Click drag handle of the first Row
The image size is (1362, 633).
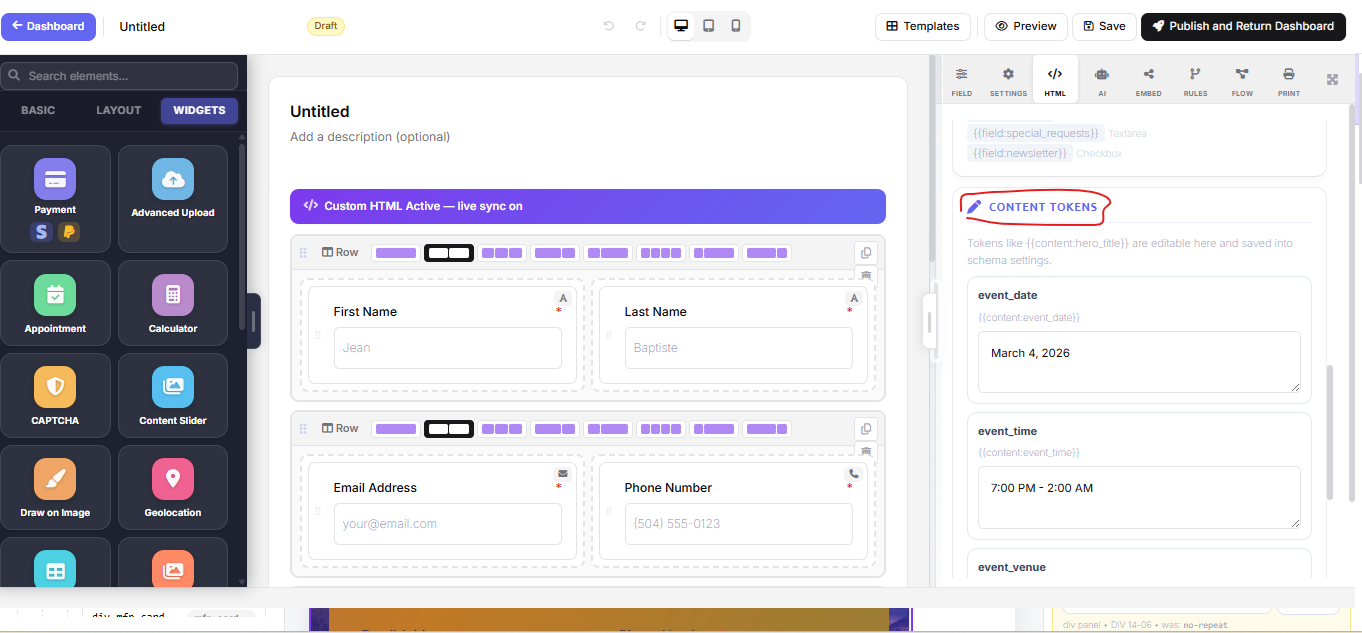point(303,253)
